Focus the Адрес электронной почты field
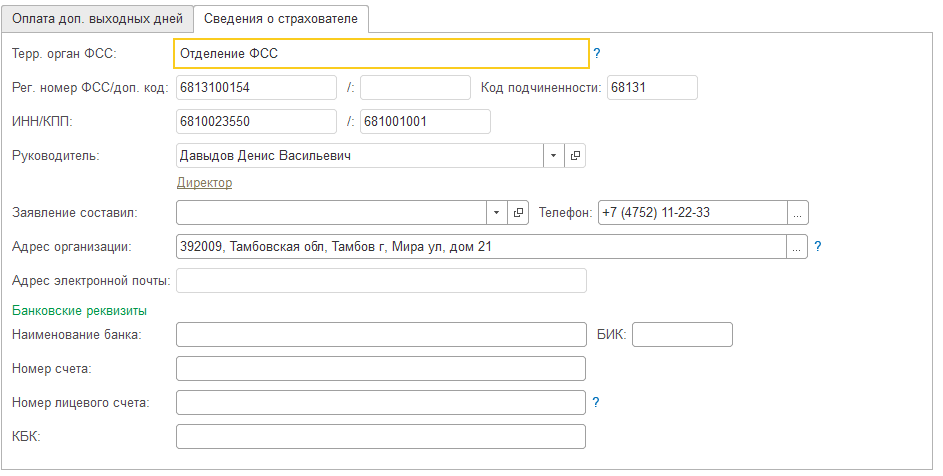This screenshot has width=943, height=476. (380, 280)
